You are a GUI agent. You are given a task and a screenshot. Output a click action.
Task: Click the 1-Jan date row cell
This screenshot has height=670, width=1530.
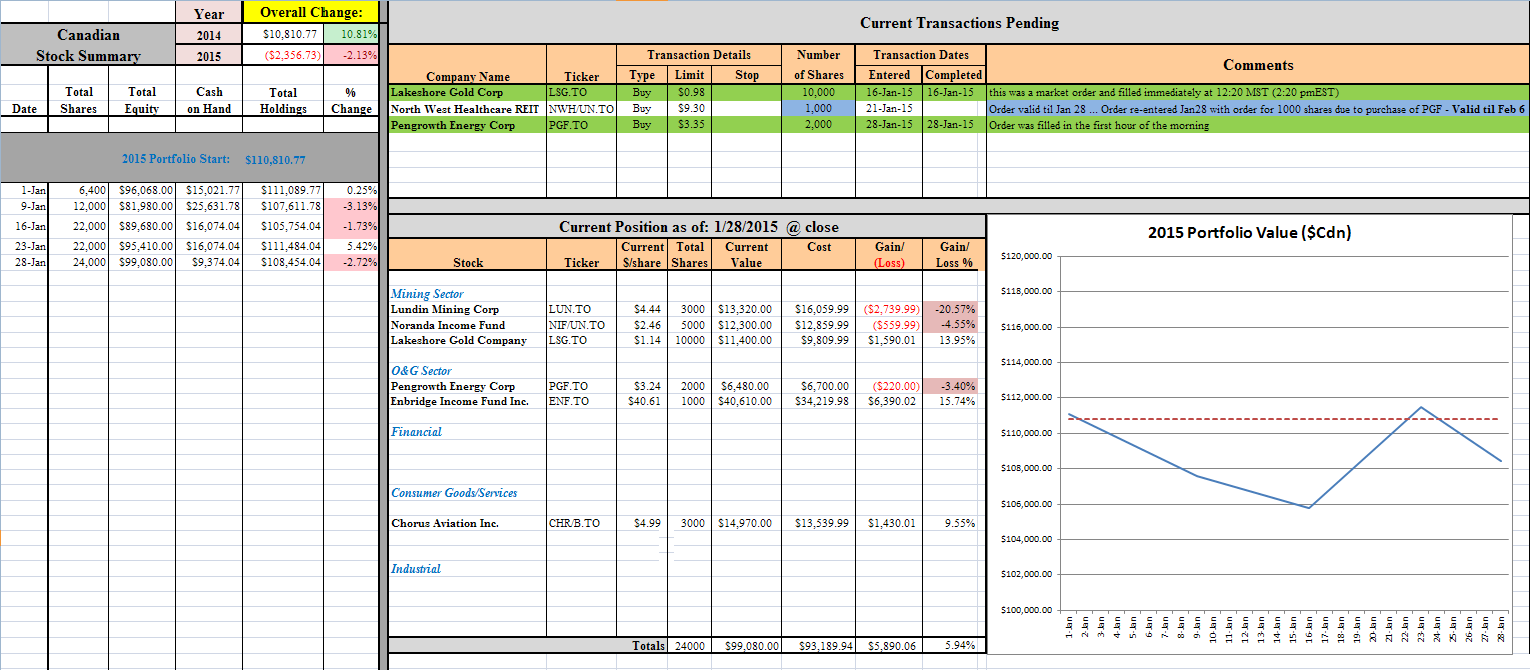[x=24, y=190]
